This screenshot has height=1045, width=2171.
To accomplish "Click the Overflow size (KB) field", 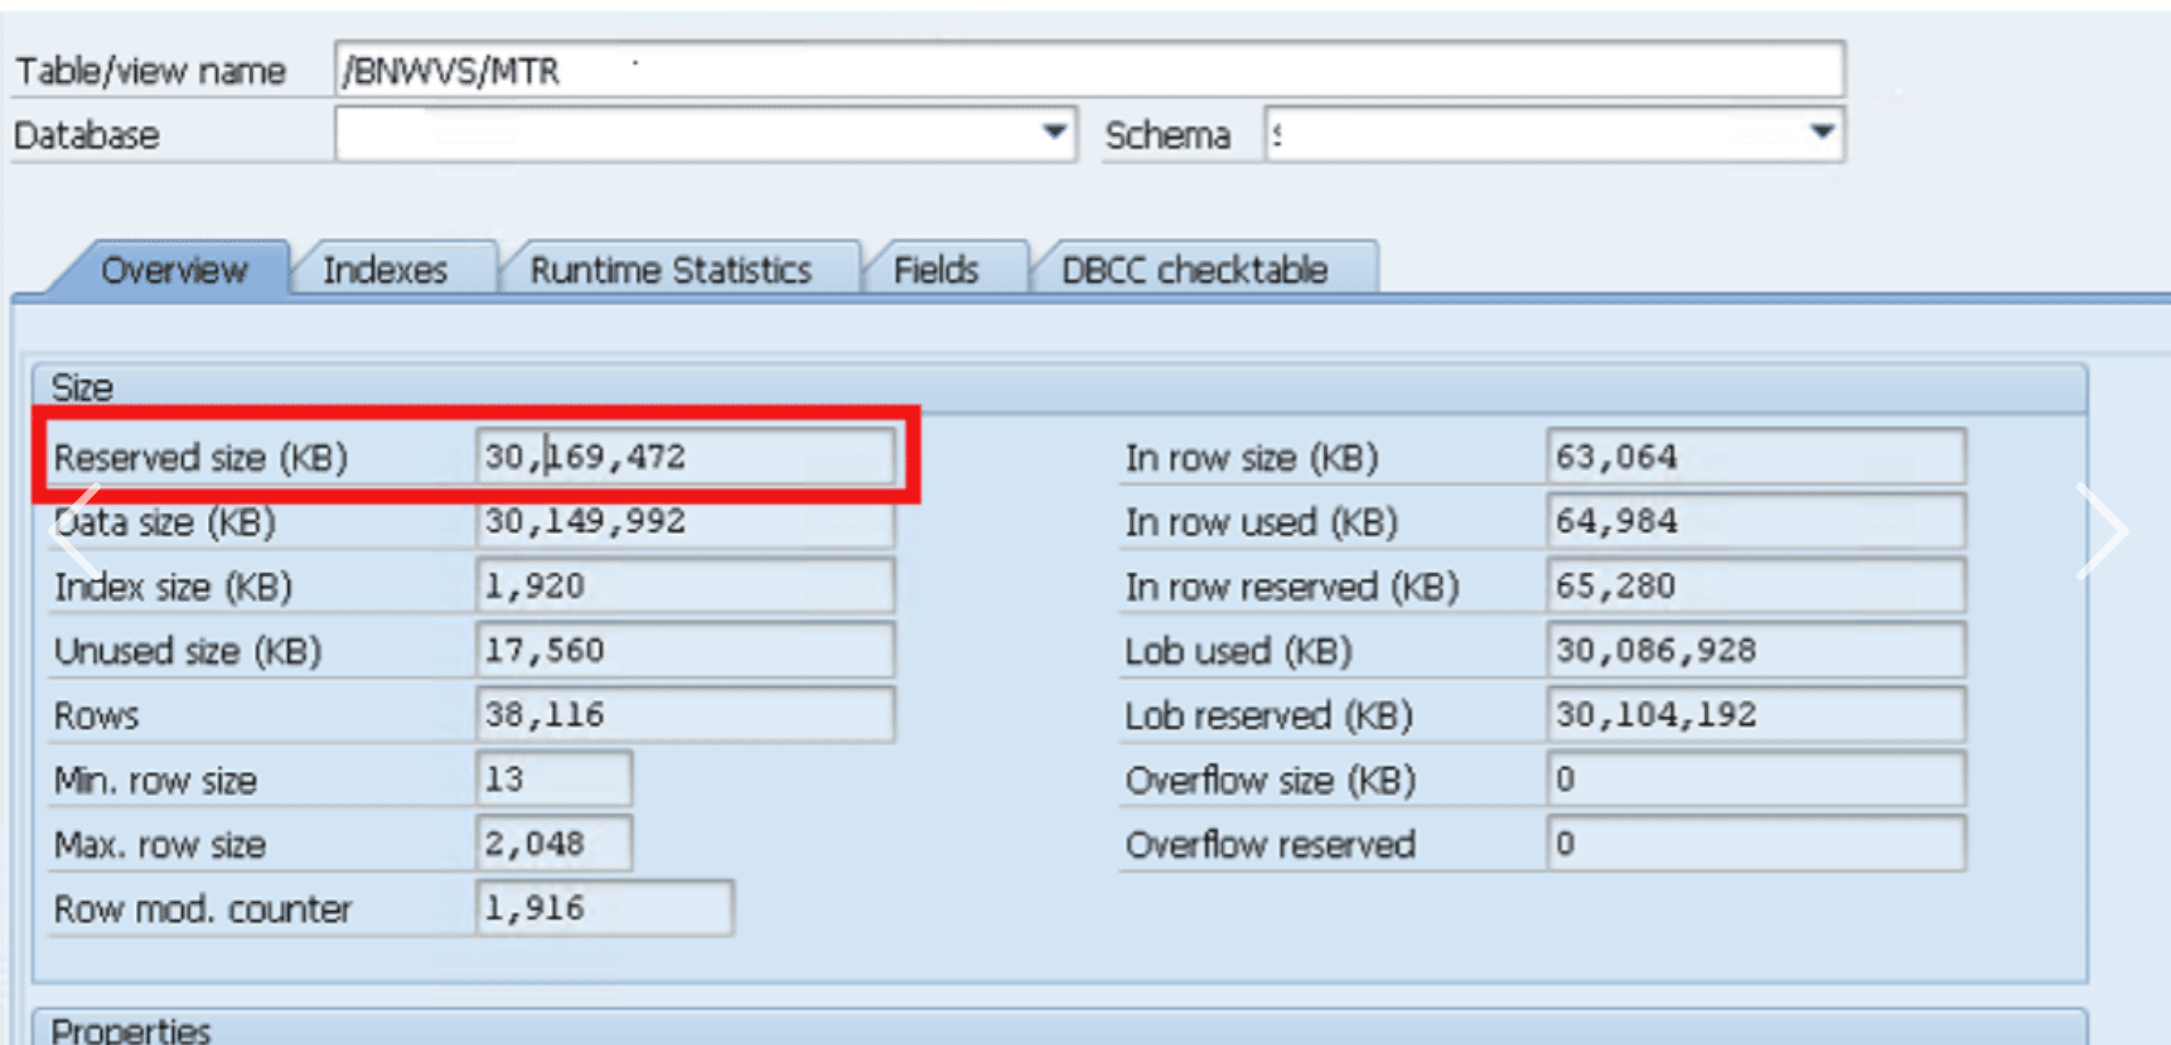I will tap(1755, 780).
